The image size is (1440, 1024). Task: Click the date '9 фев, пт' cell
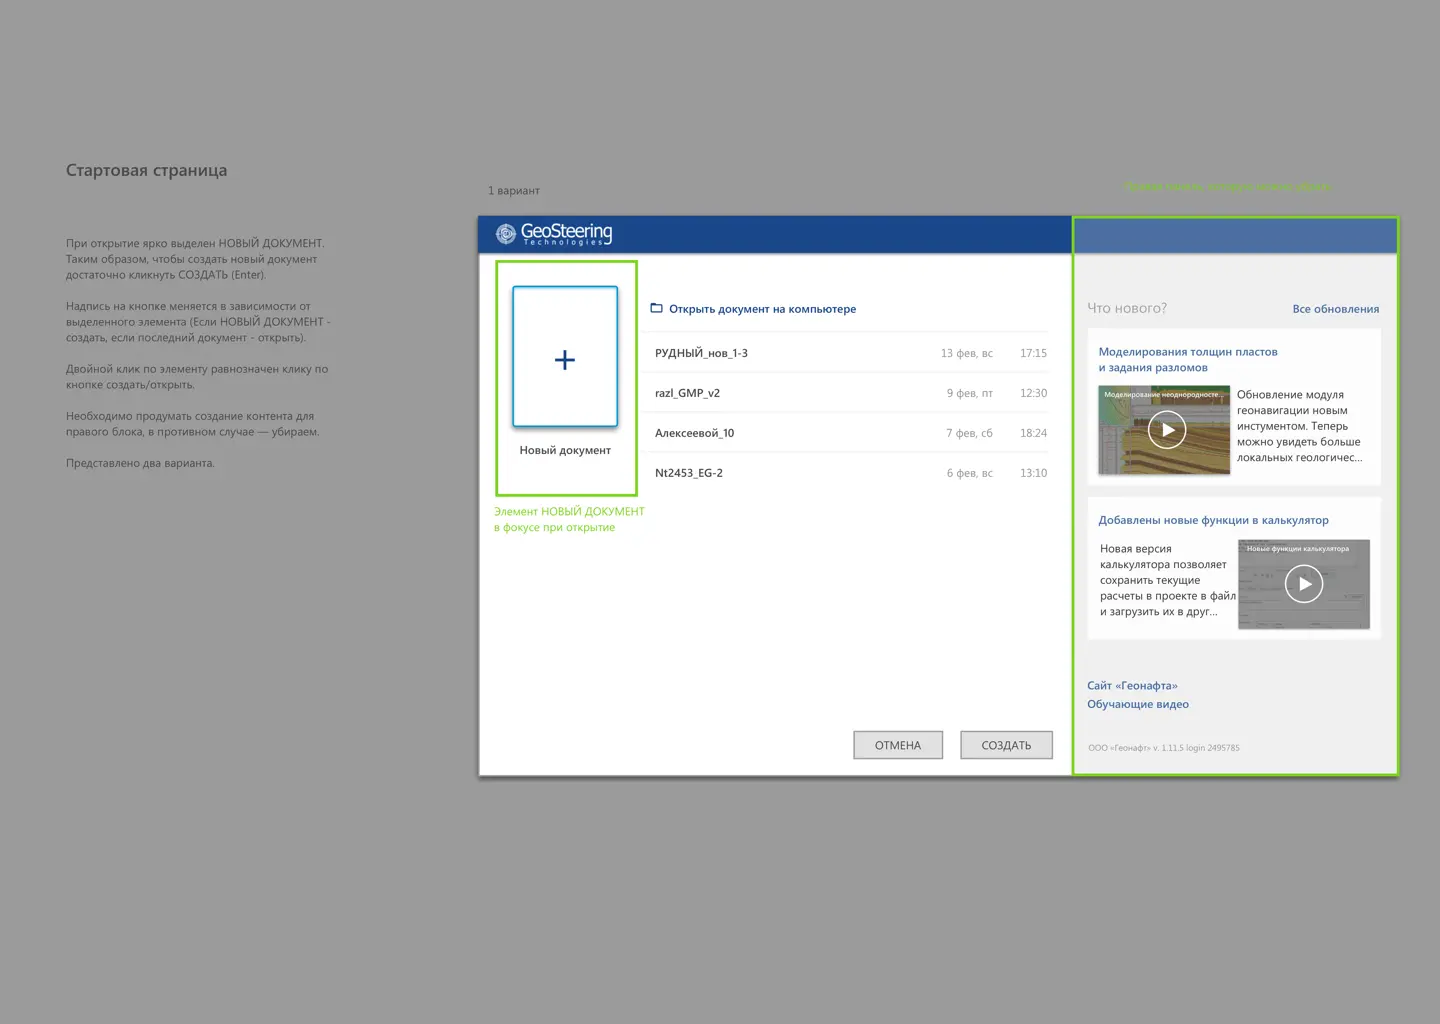969,393
